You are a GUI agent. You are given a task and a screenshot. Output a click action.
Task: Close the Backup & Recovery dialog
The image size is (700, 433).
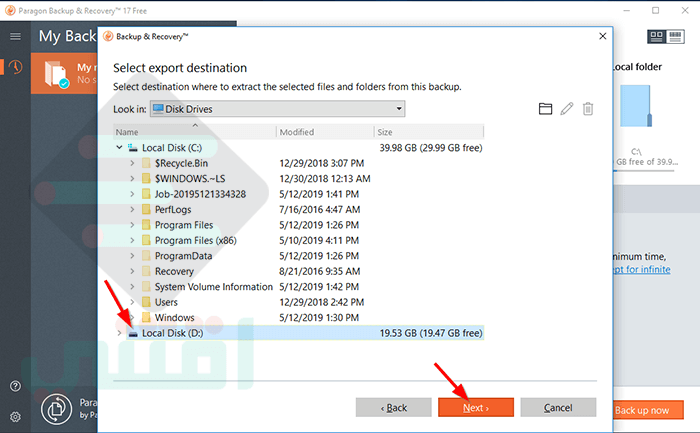click(x=603, y=36)
